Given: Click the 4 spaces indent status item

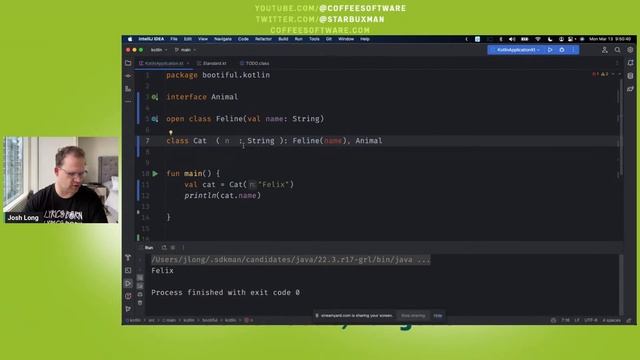Looking at the screenshot, I should [x=611, y=320].
